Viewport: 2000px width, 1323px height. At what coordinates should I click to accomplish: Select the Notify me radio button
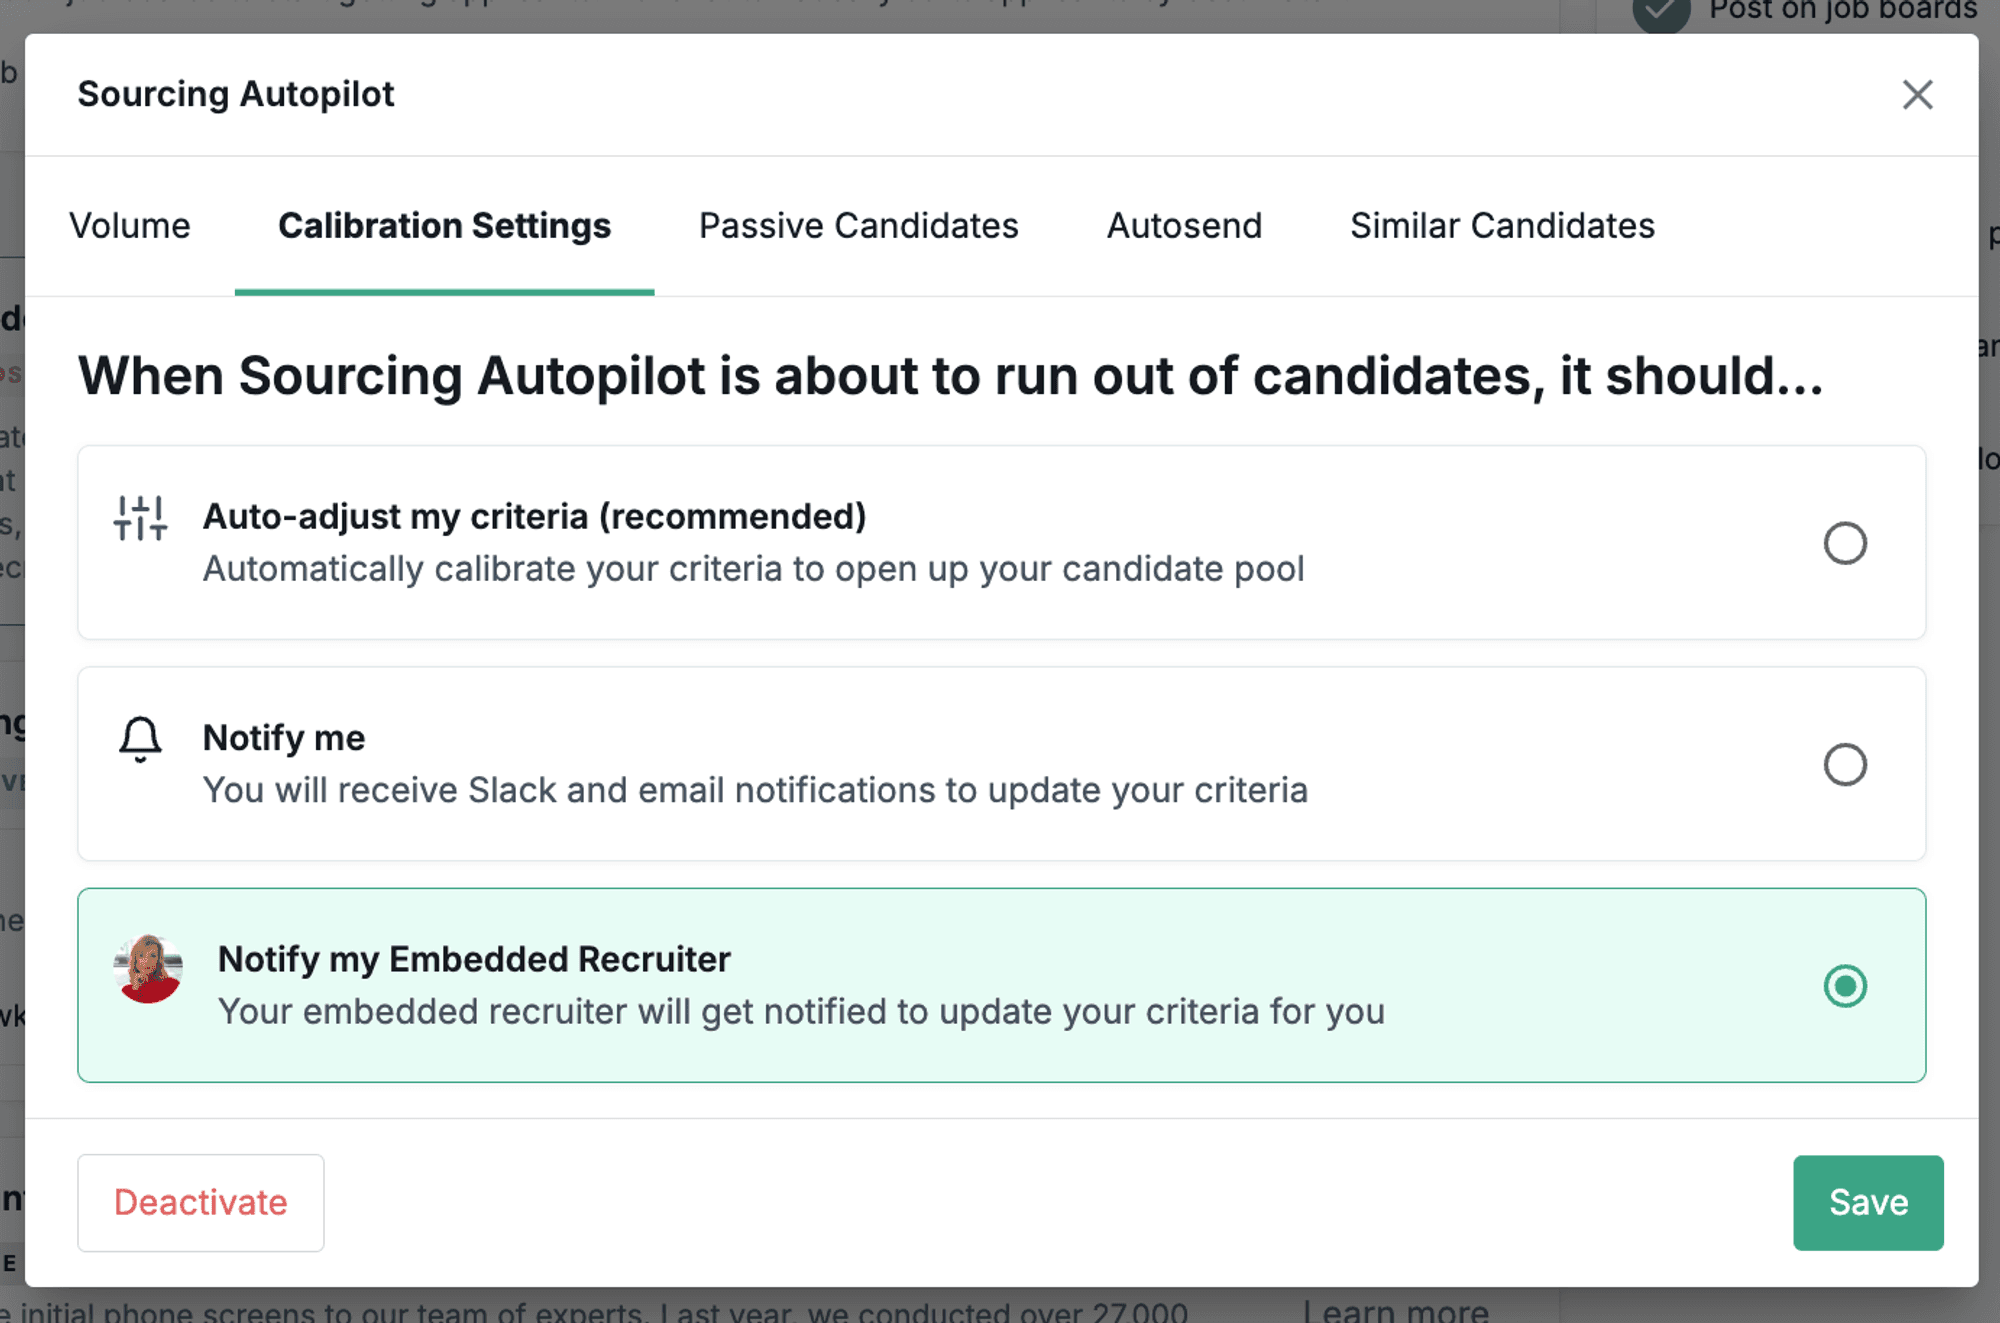click(x=1844, y=765)
